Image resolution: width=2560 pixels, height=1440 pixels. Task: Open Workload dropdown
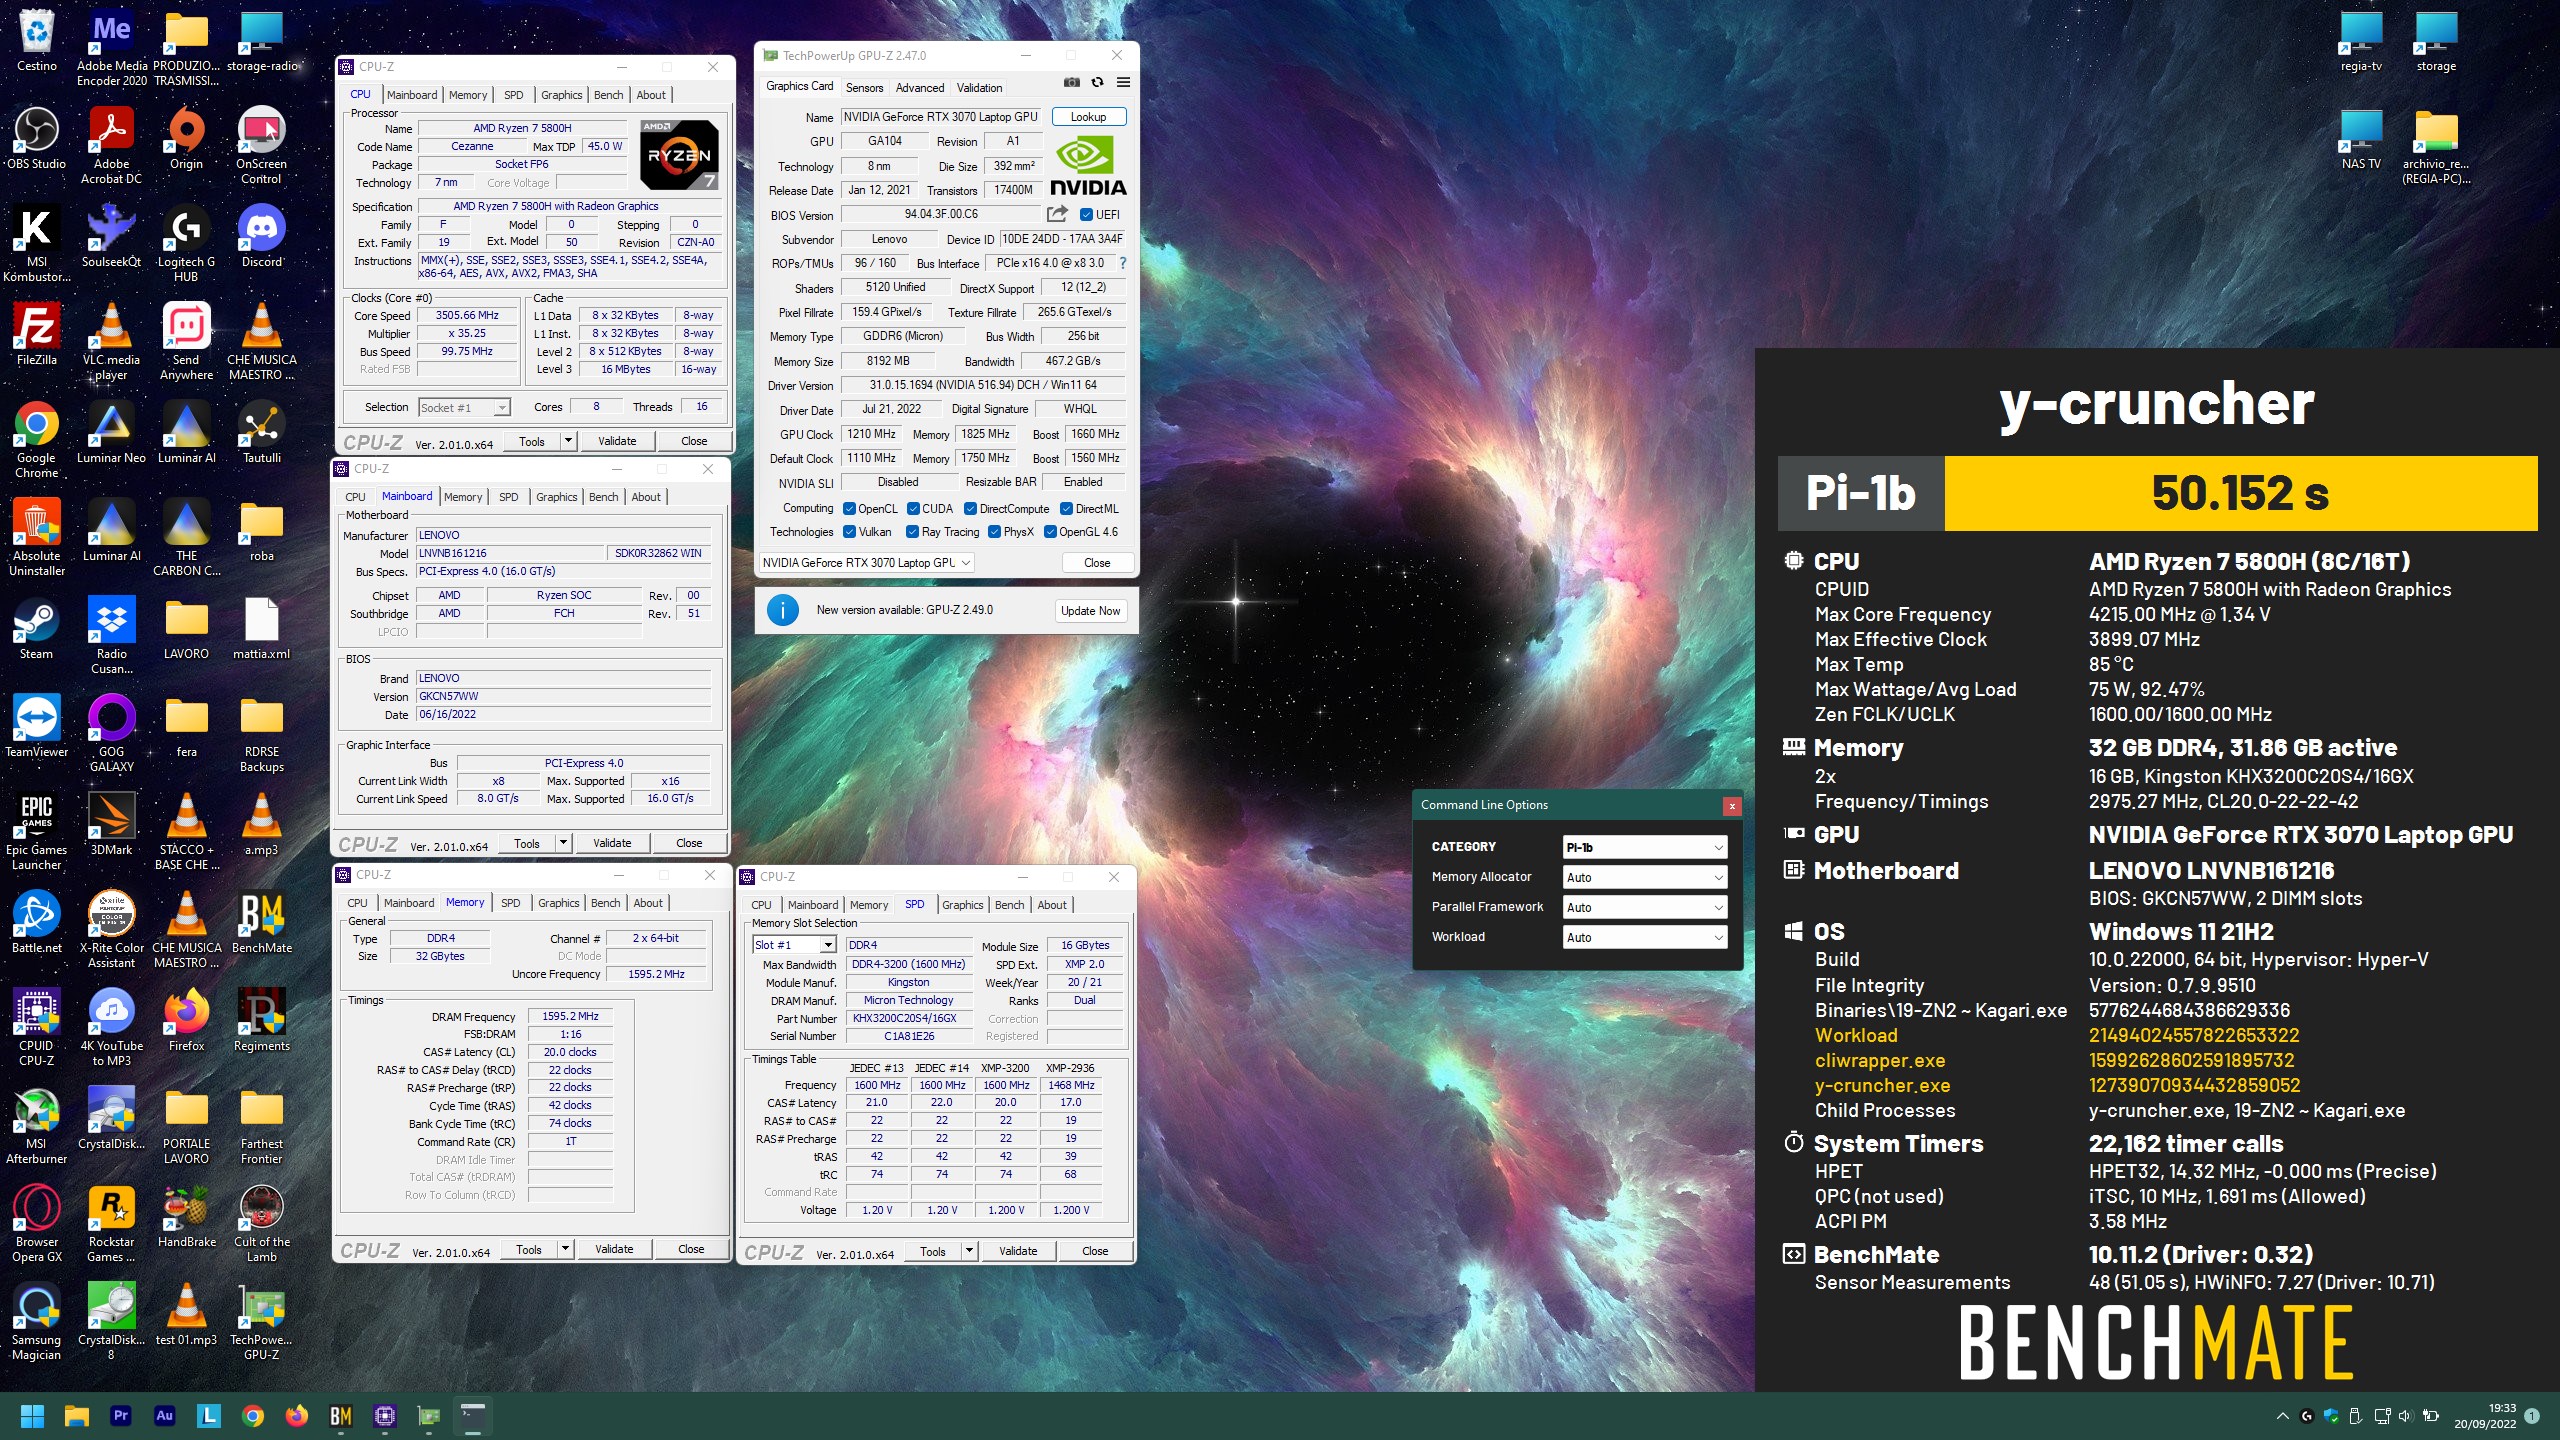click(x=1645, y=937)
